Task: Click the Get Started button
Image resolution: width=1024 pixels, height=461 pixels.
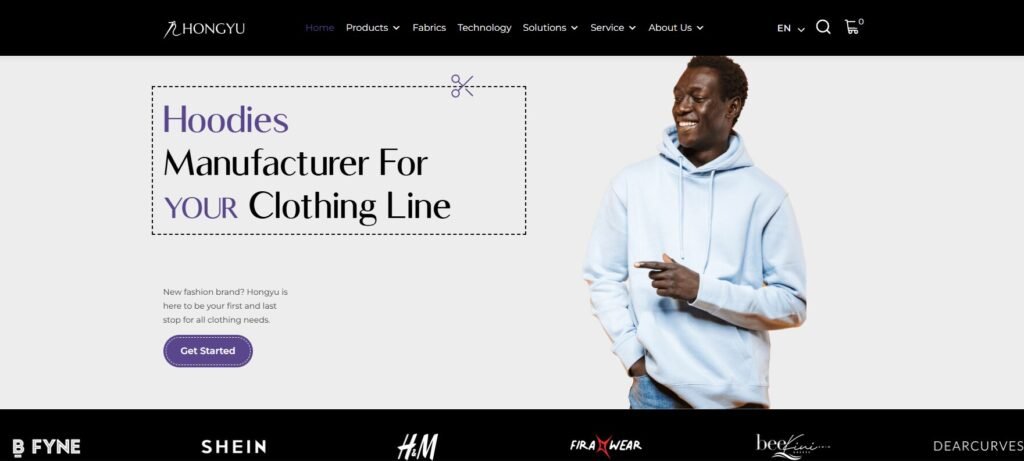Action: tap(208, 351)
